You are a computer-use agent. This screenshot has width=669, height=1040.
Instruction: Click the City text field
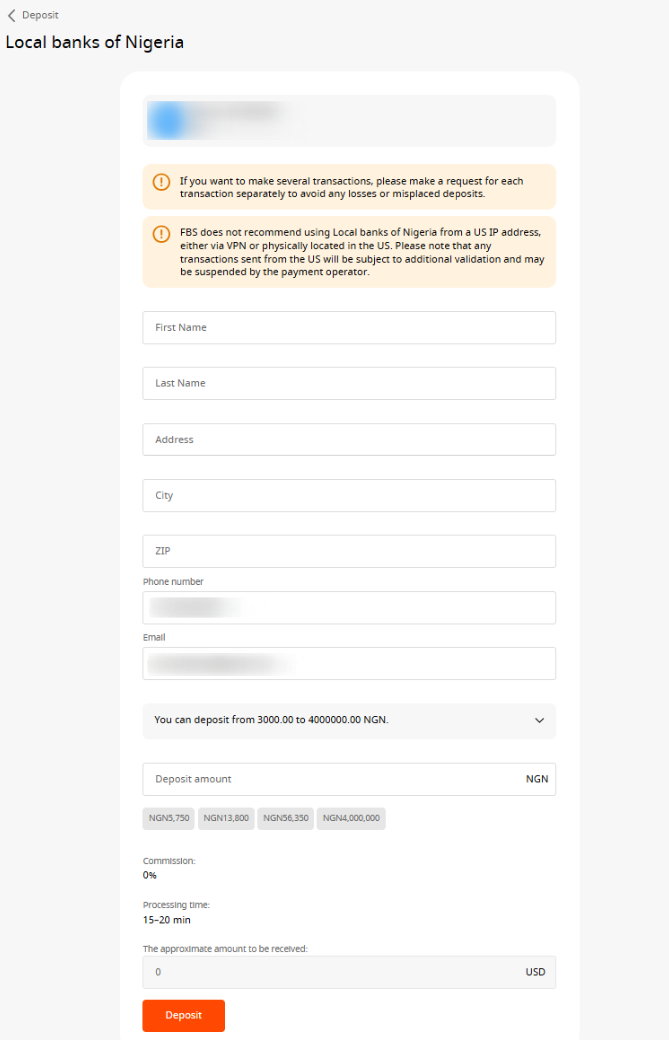click(x=349, y=496)
